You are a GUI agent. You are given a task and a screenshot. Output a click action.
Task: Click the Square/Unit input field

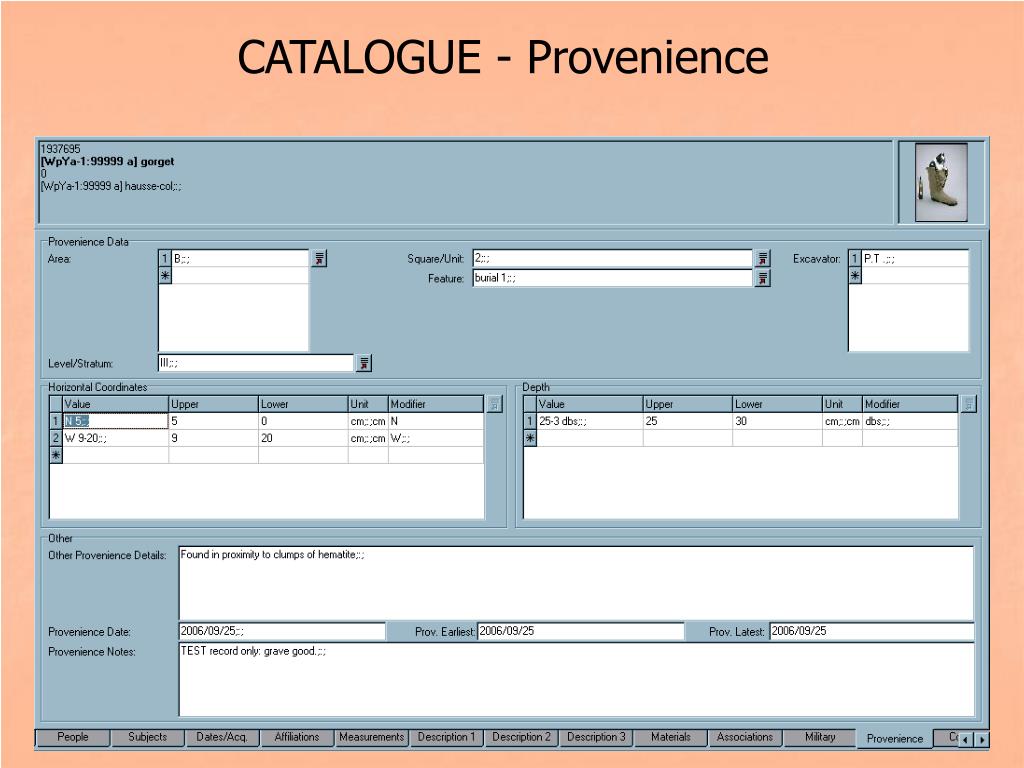pyautogui.click(x=613, y=259)
